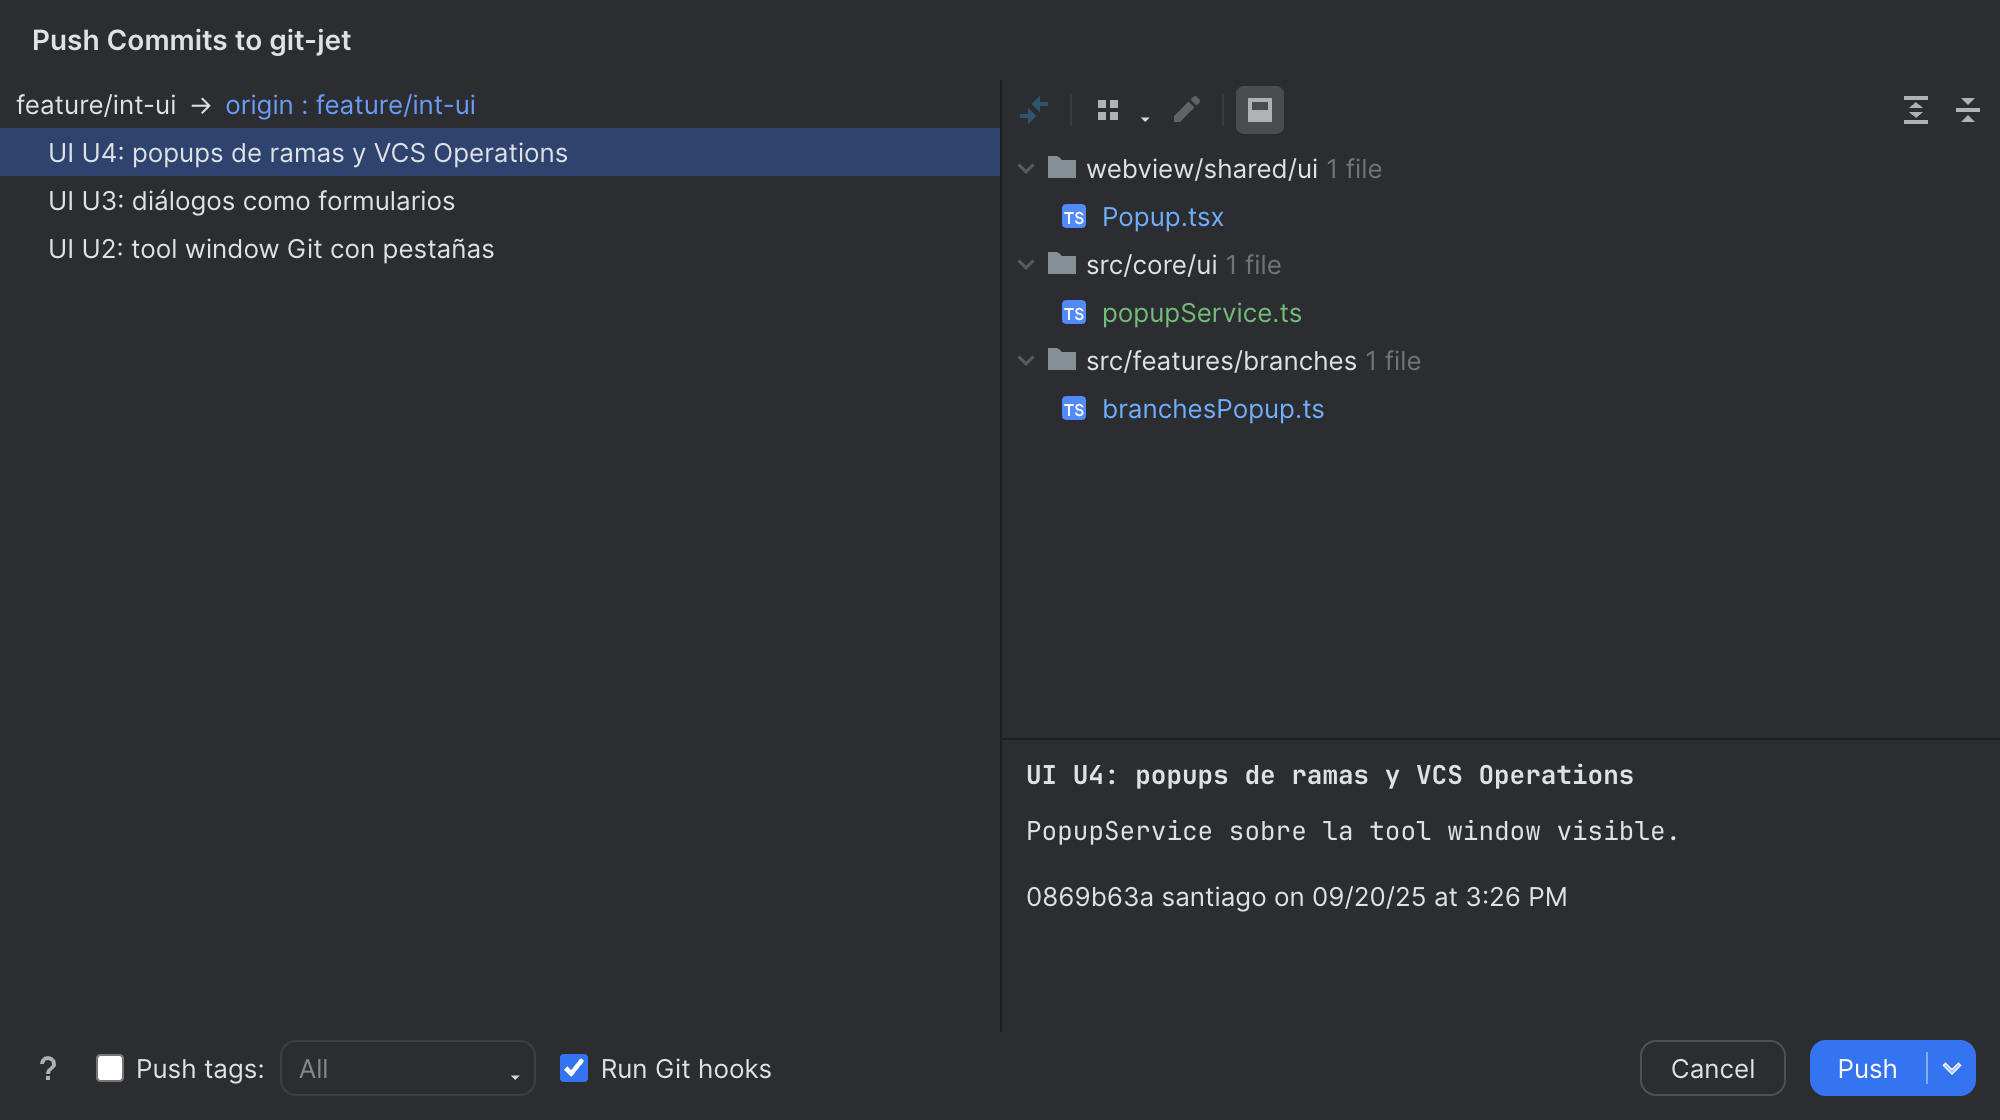Click the Collapse All icon
This screenshot has width=2000, height=1120.
[1968, 109]
